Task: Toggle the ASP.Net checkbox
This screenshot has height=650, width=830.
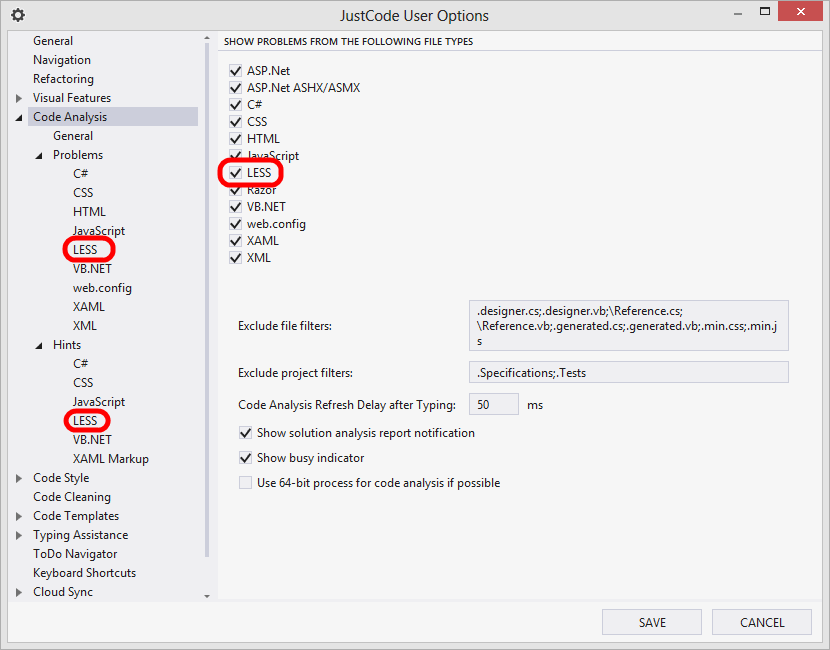Action: click(236, 70)
